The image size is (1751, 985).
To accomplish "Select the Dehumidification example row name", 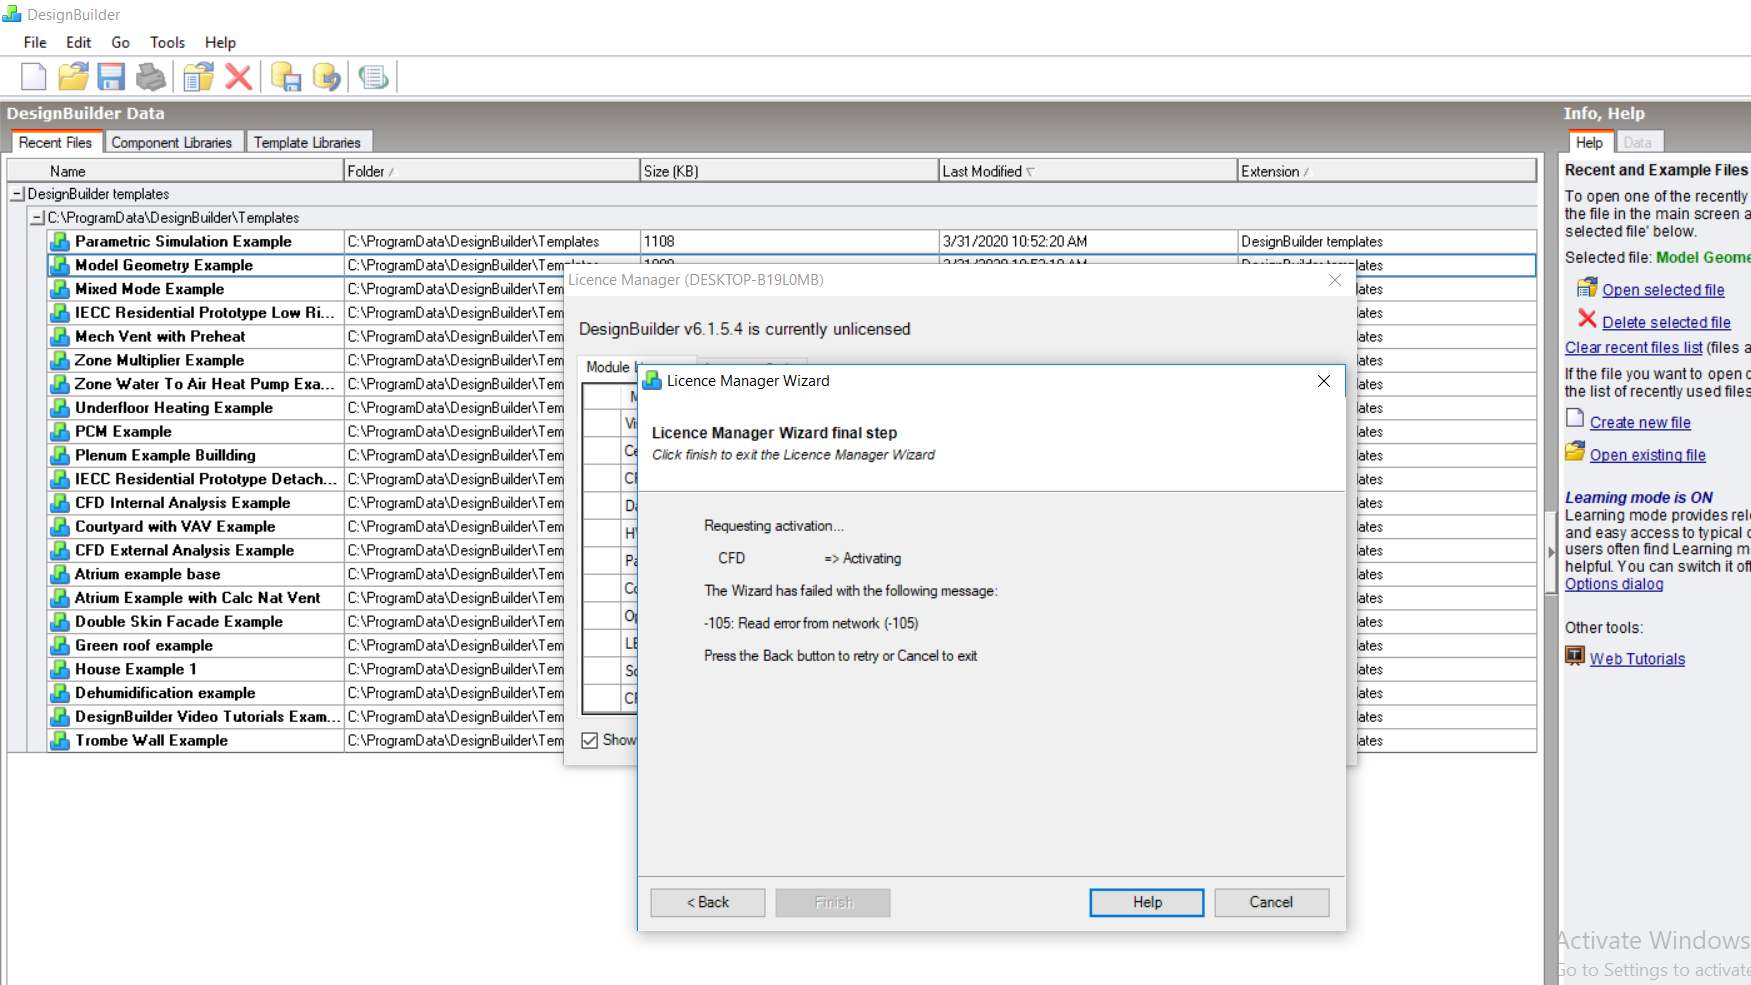I will 165,693.
